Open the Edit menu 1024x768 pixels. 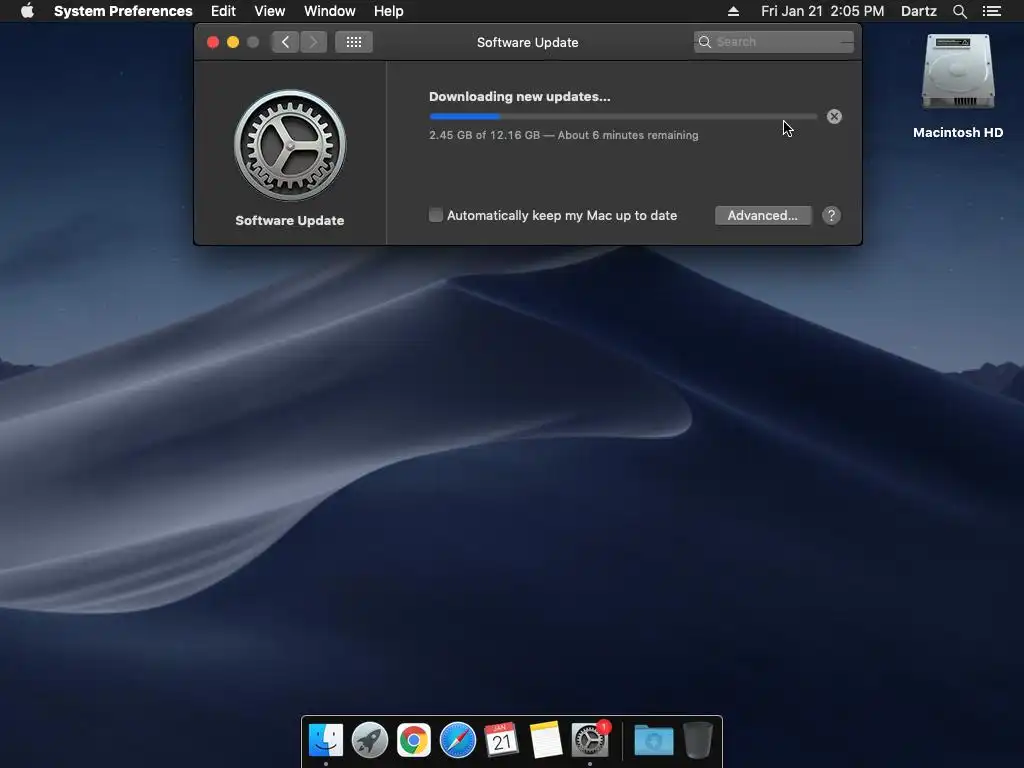tap(223, 11)
